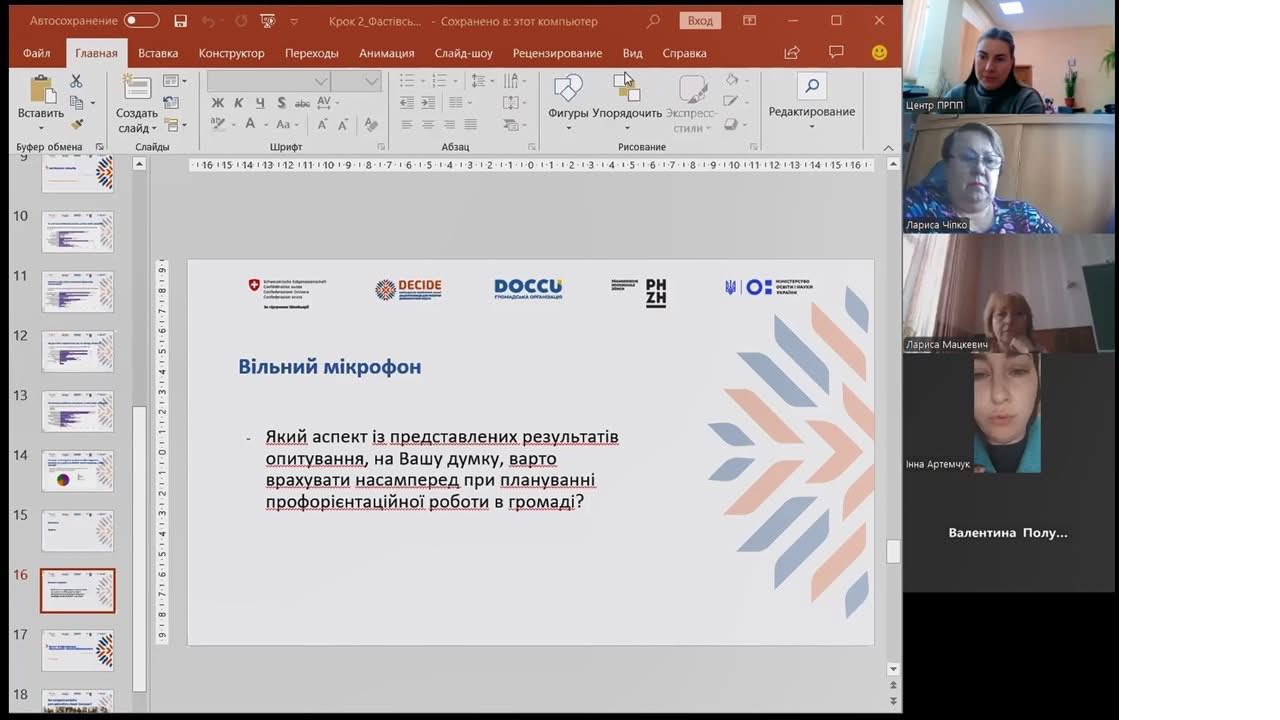
Task: Start presentation from beginning icon
Action: (267, 21)
